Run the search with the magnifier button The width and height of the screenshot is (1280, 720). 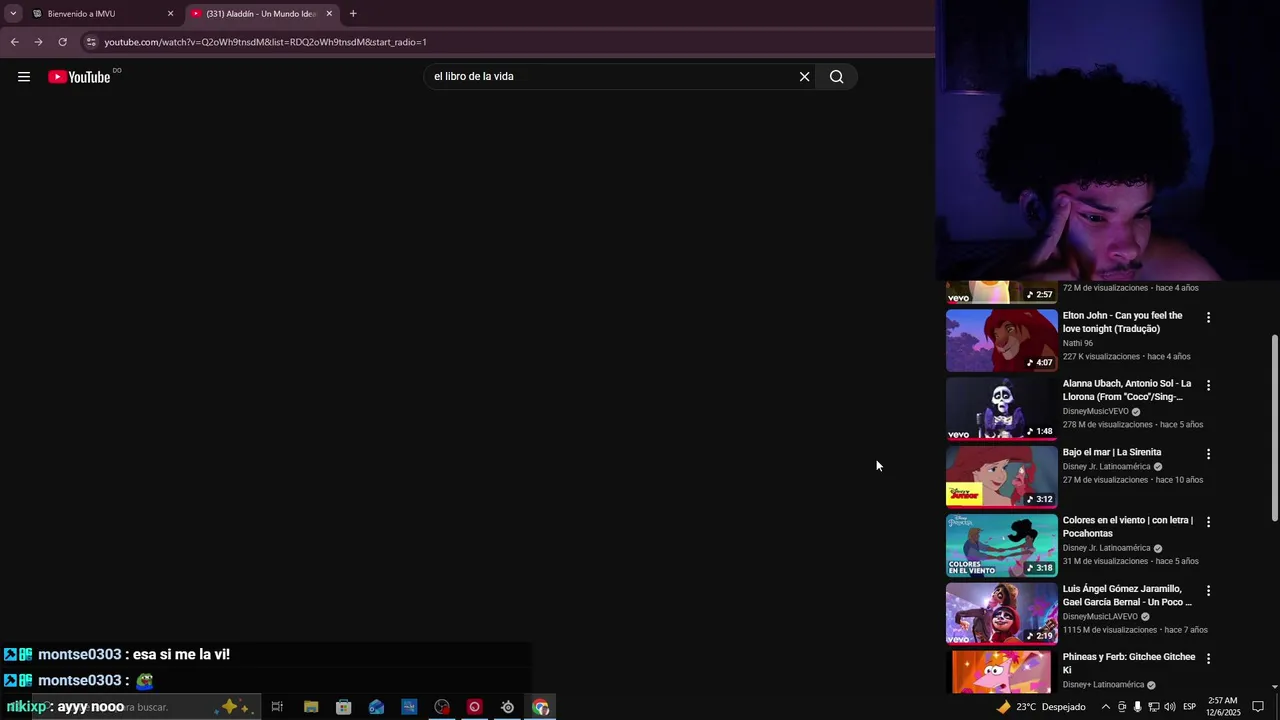point(837,77)
